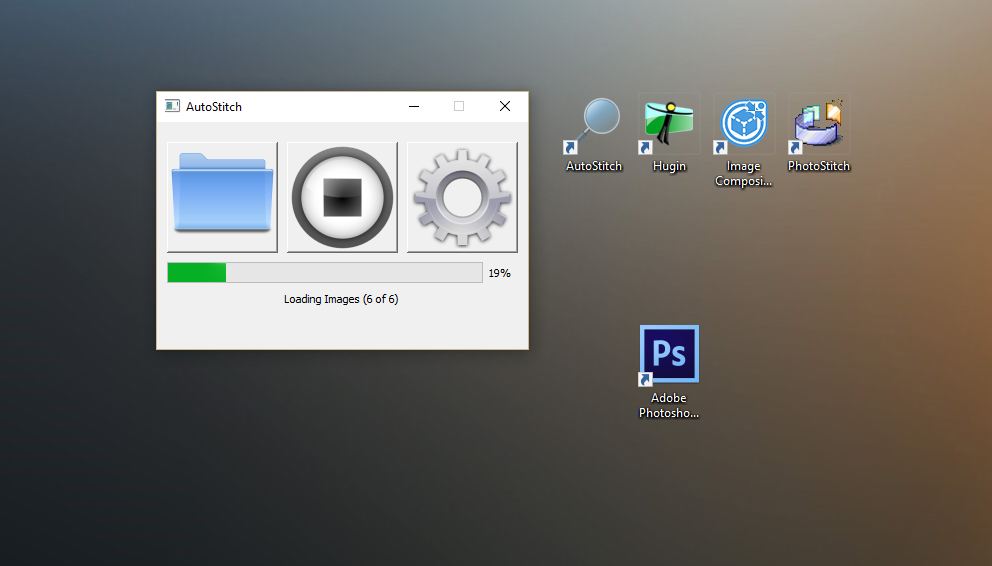Select the Hugin desktop shortcut icon
This screenshot has width=992, height=566.
[669, 125]
